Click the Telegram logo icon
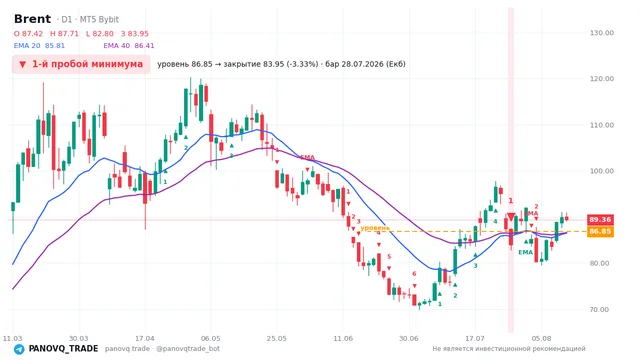This screenshot has height=360, width=640. point(19,349)
